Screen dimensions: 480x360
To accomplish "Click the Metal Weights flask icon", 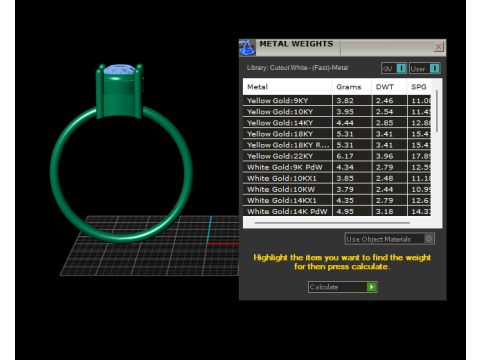I will point(247,47).
